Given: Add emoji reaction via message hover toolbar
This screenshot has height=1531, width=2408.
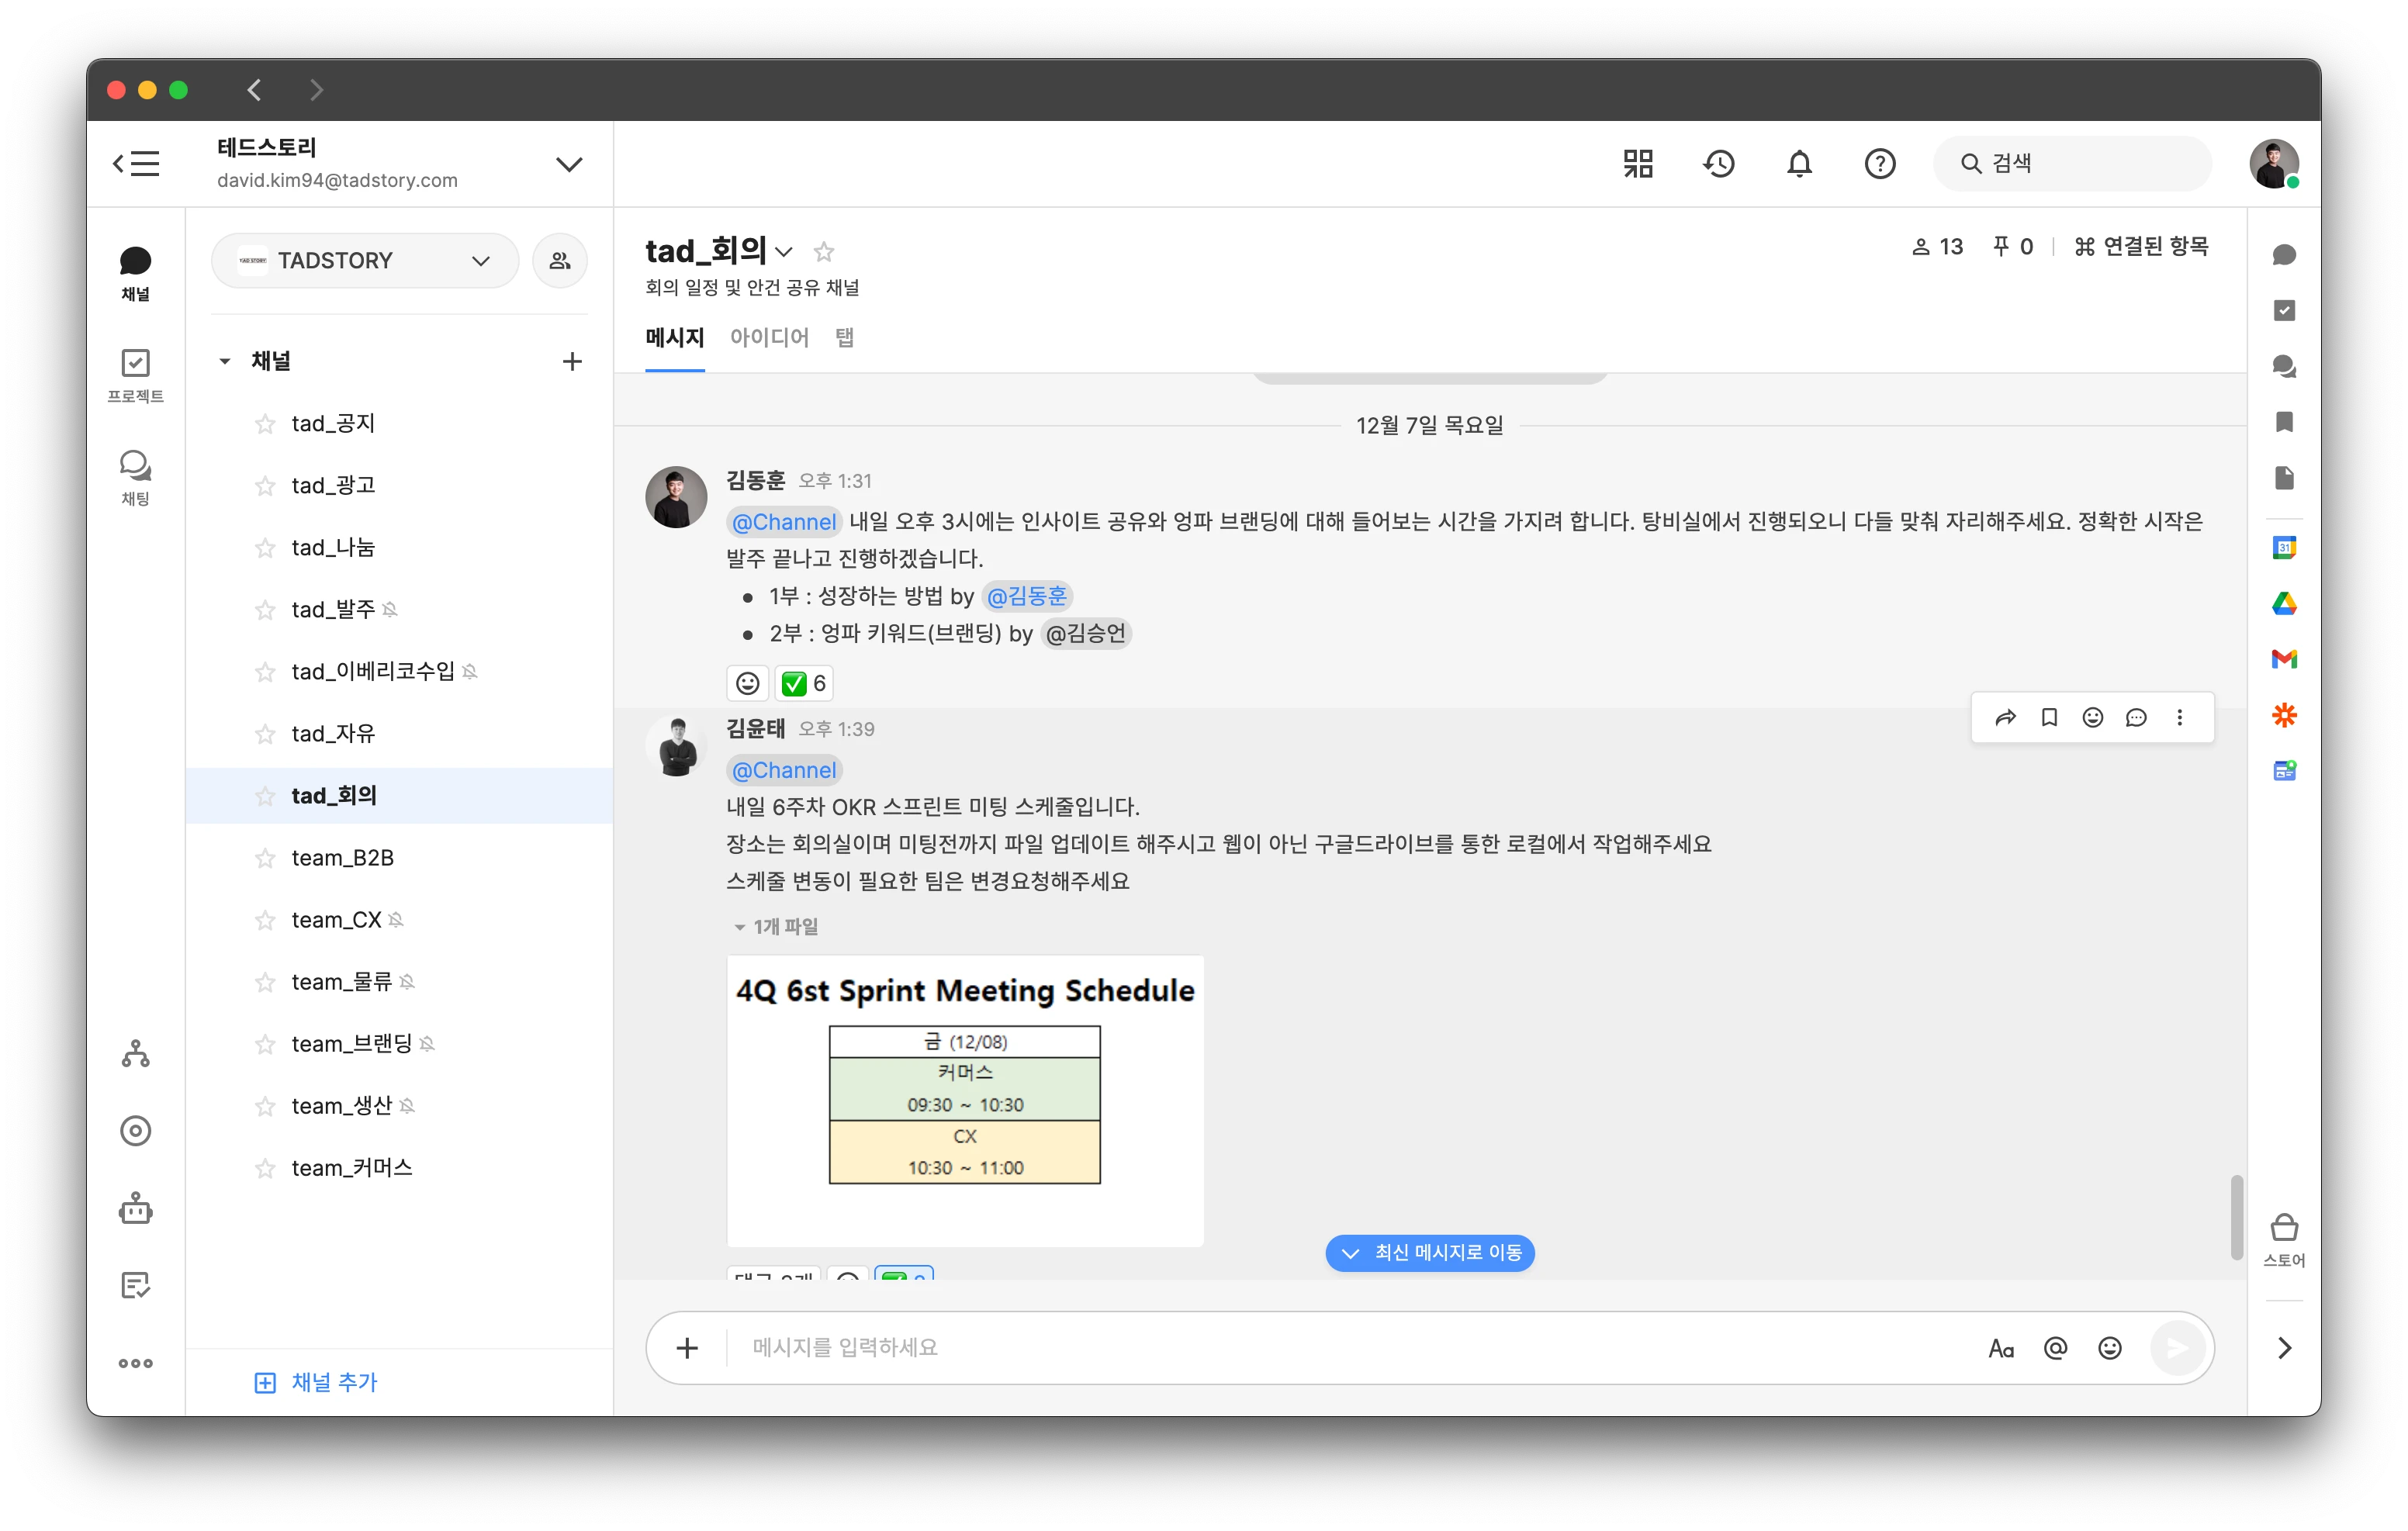Looking at the screenshot, I should (2092, 717).
